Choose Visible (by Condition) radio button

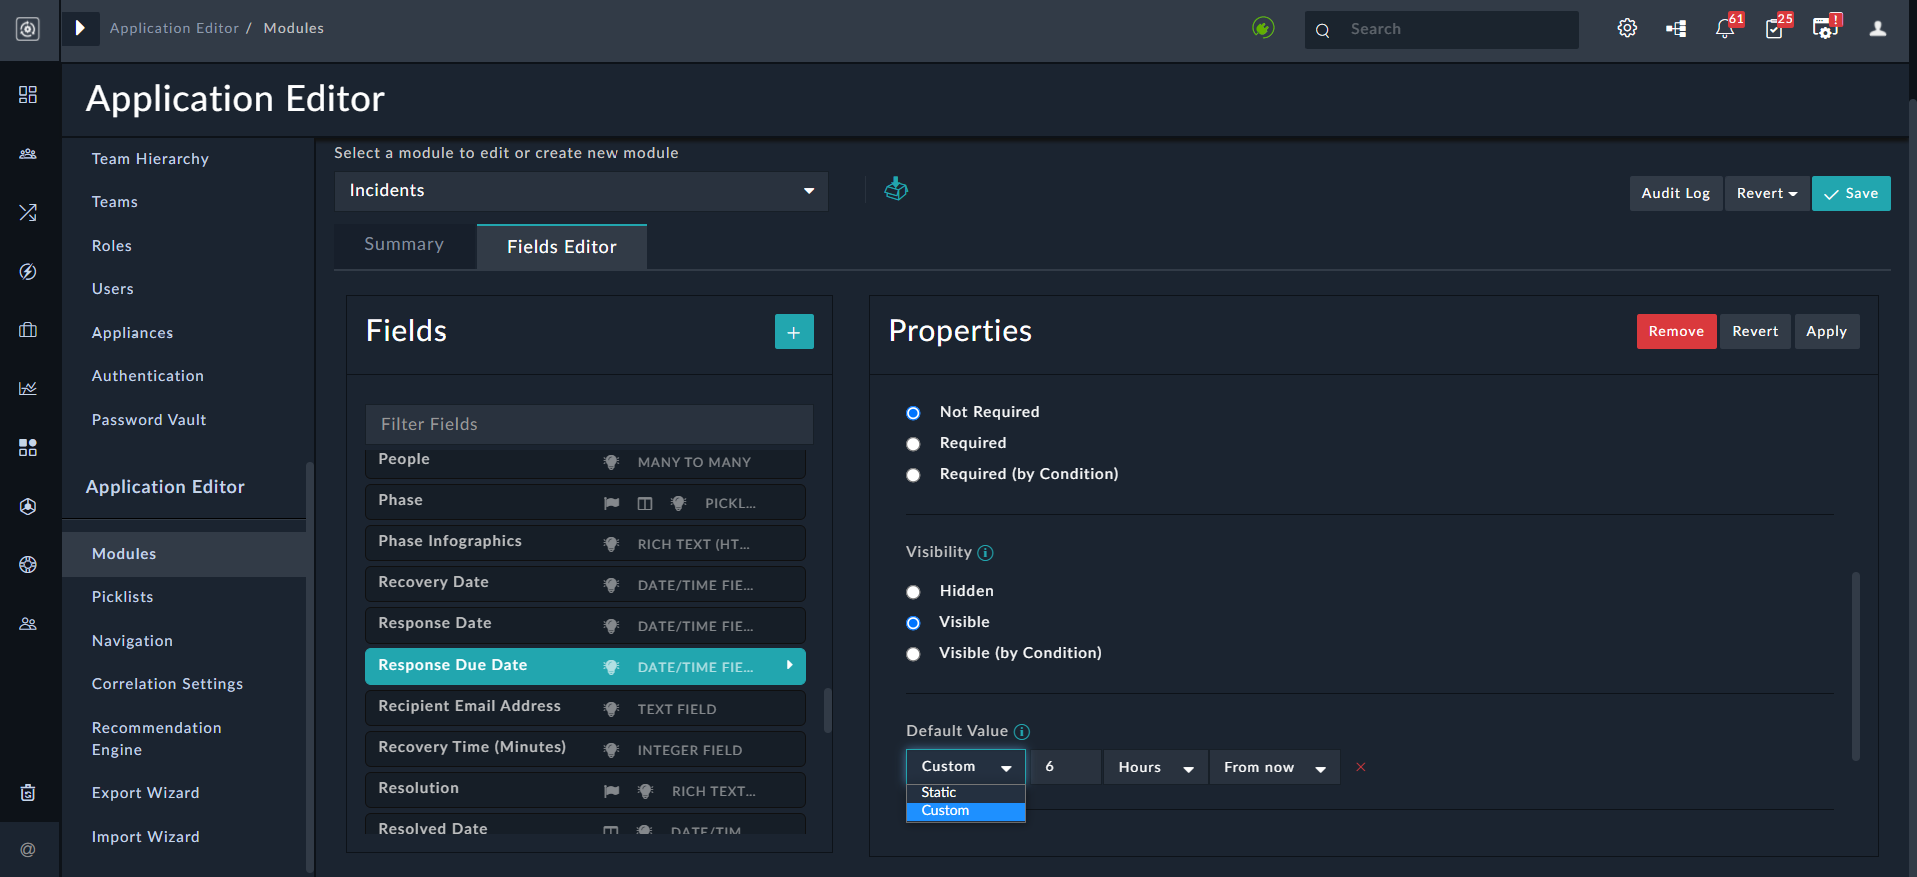[913, 654]
